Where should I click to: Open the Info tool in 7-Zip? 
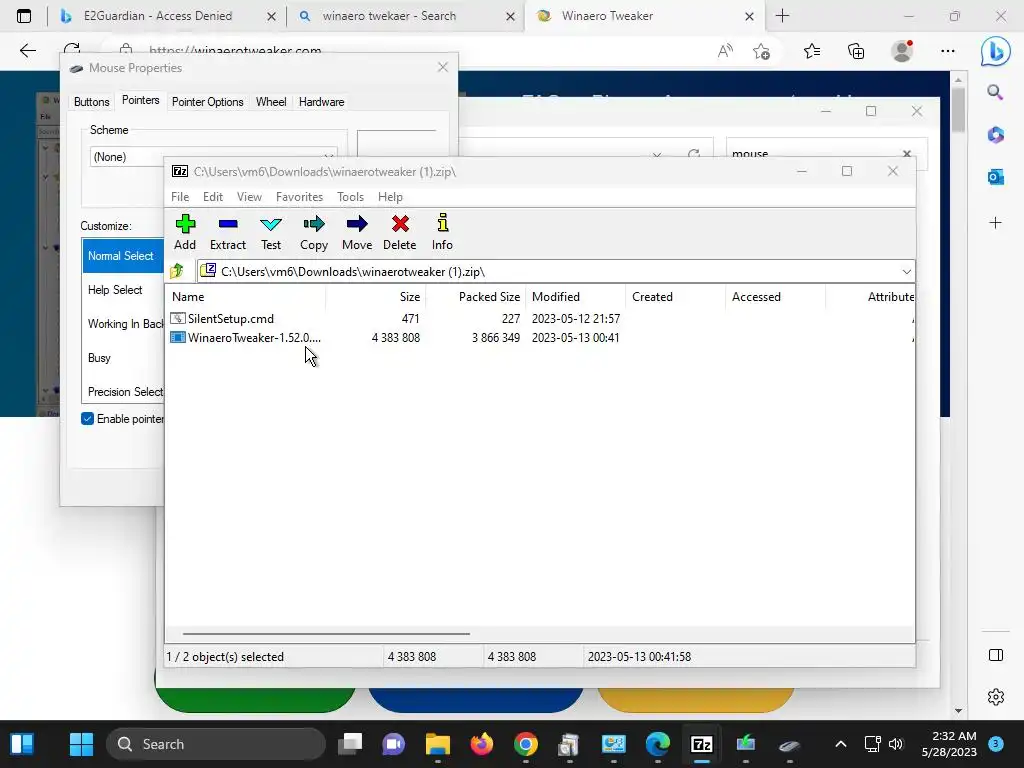(x=442, y=232)
